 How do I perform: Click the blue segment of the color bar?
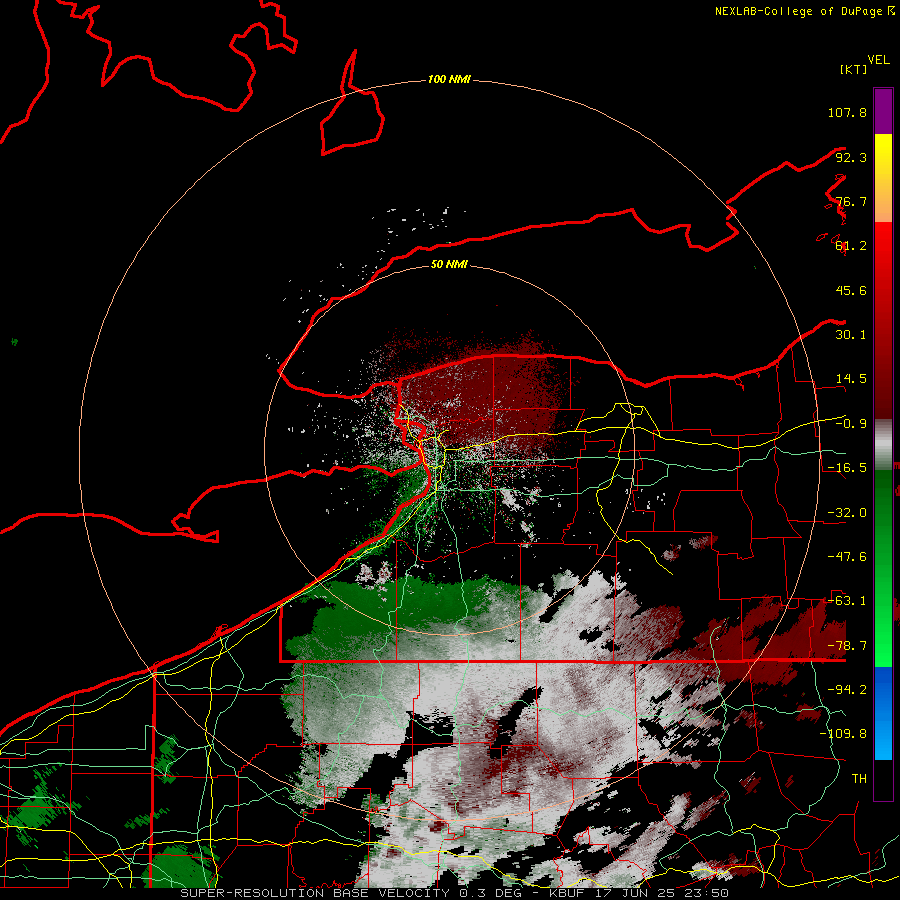(x=883, y=713)
